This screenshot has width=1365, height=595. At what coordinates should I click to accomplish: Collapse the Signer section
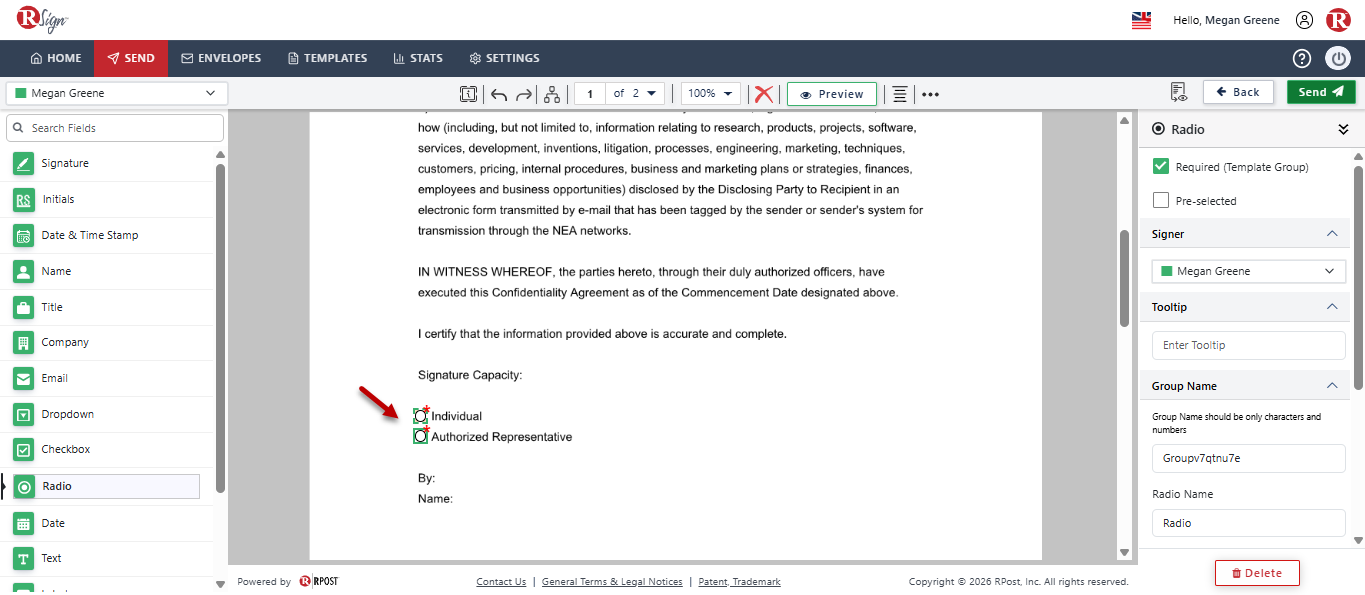coord(1331,234)
